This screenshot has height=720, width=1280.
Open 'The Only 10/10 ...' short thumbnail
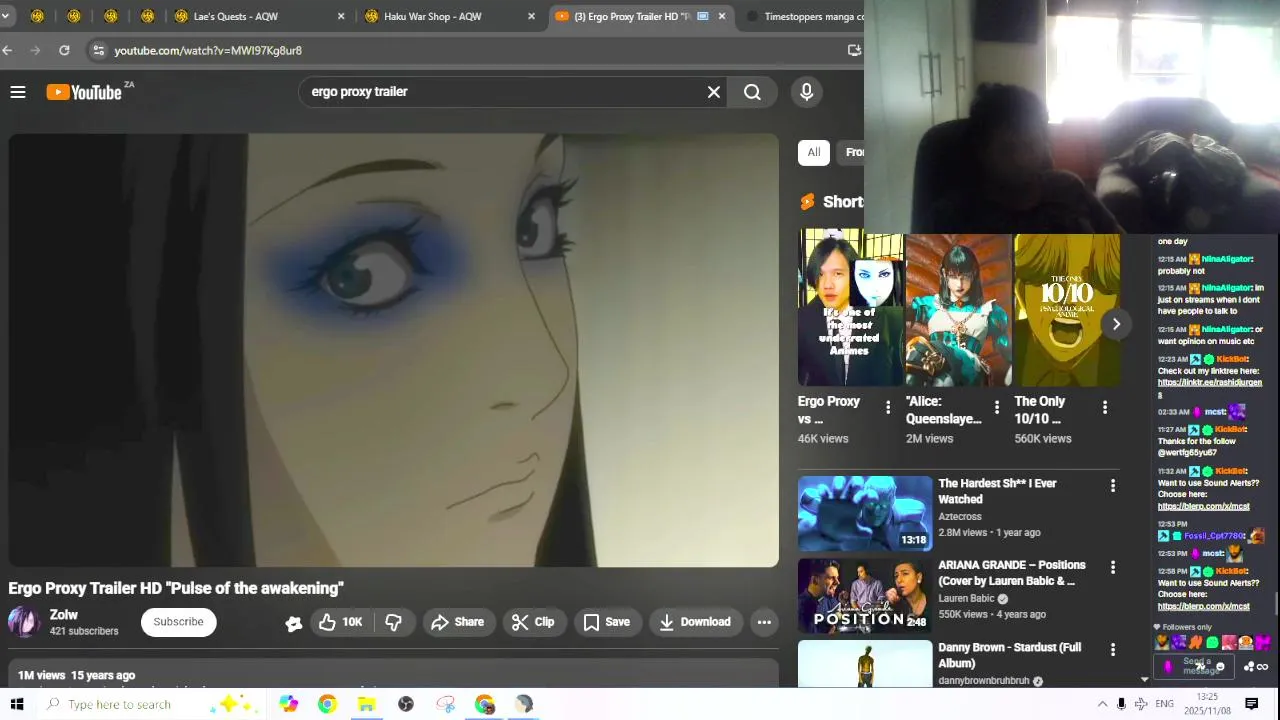[x=1067, y=310]
